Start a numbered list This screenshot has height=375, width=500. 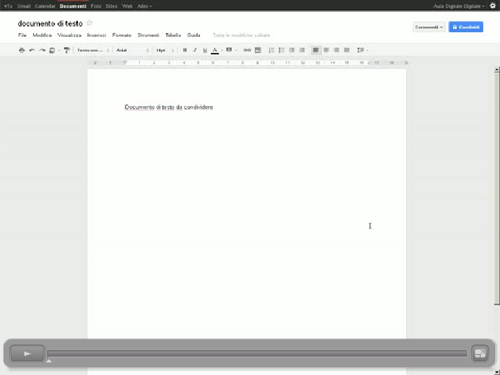[271, 50]
